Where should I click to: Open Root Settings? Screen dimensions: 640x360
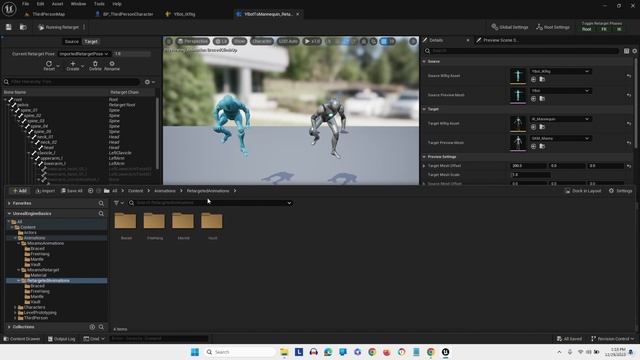coord(553,27)
